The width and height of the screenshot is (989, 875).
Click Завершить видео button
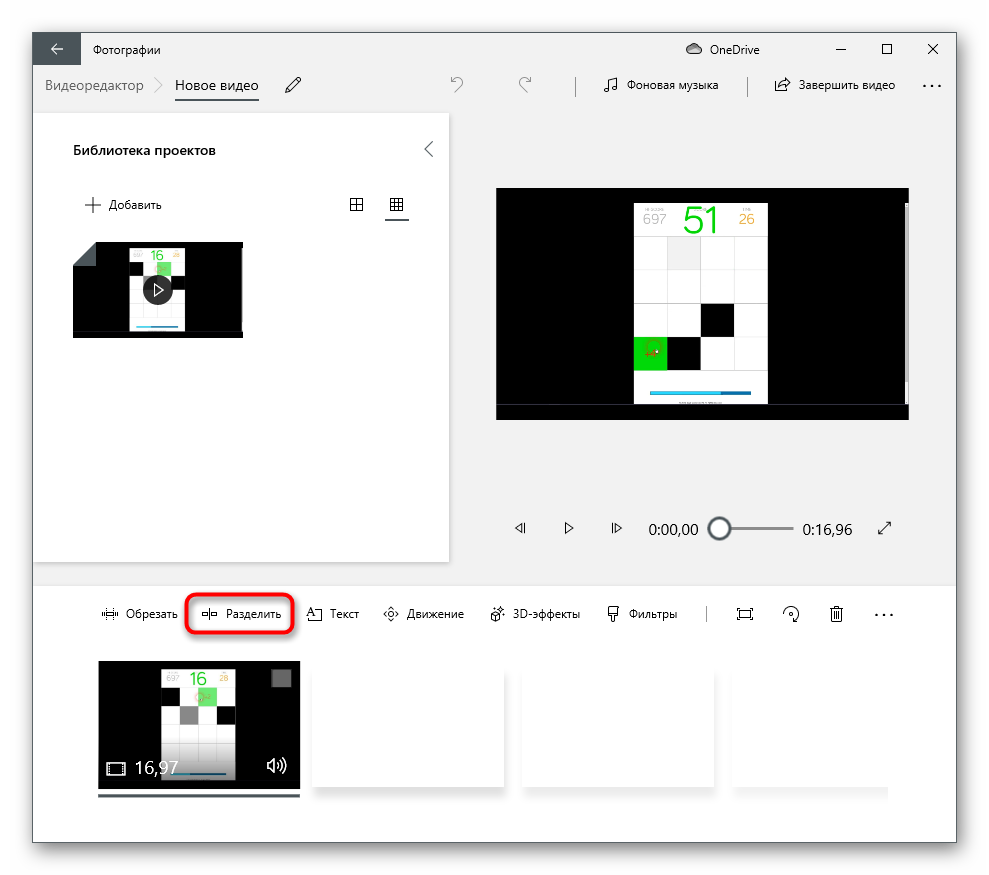pyautogui.click(x=835, y=85)
